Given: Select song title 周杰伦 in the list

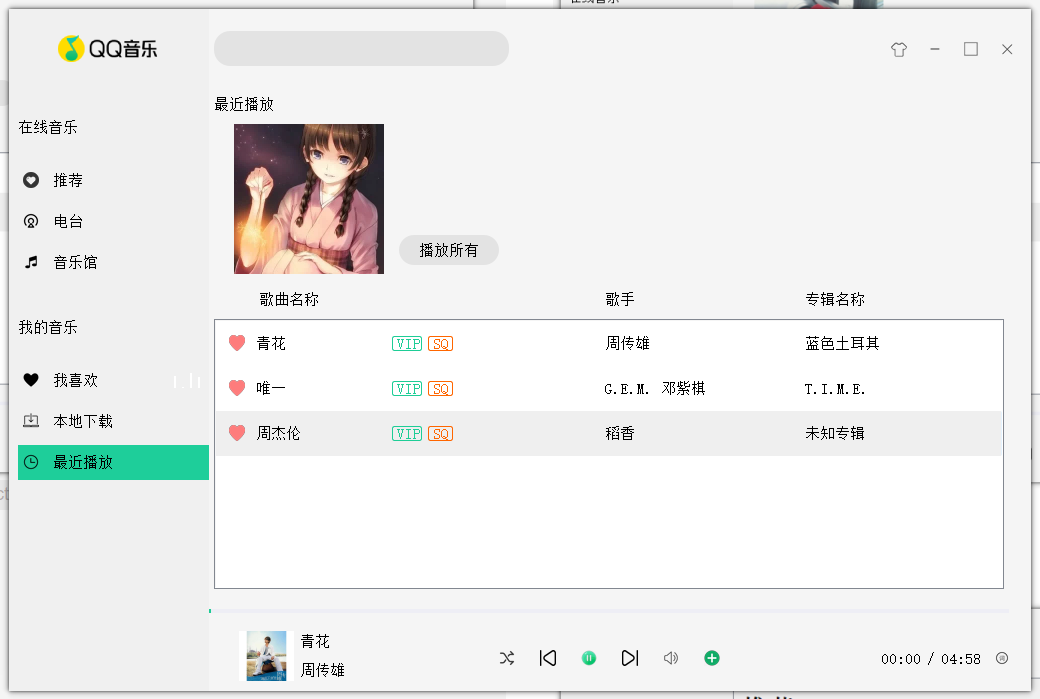Looking at the screenshot, I should (279, 433).
